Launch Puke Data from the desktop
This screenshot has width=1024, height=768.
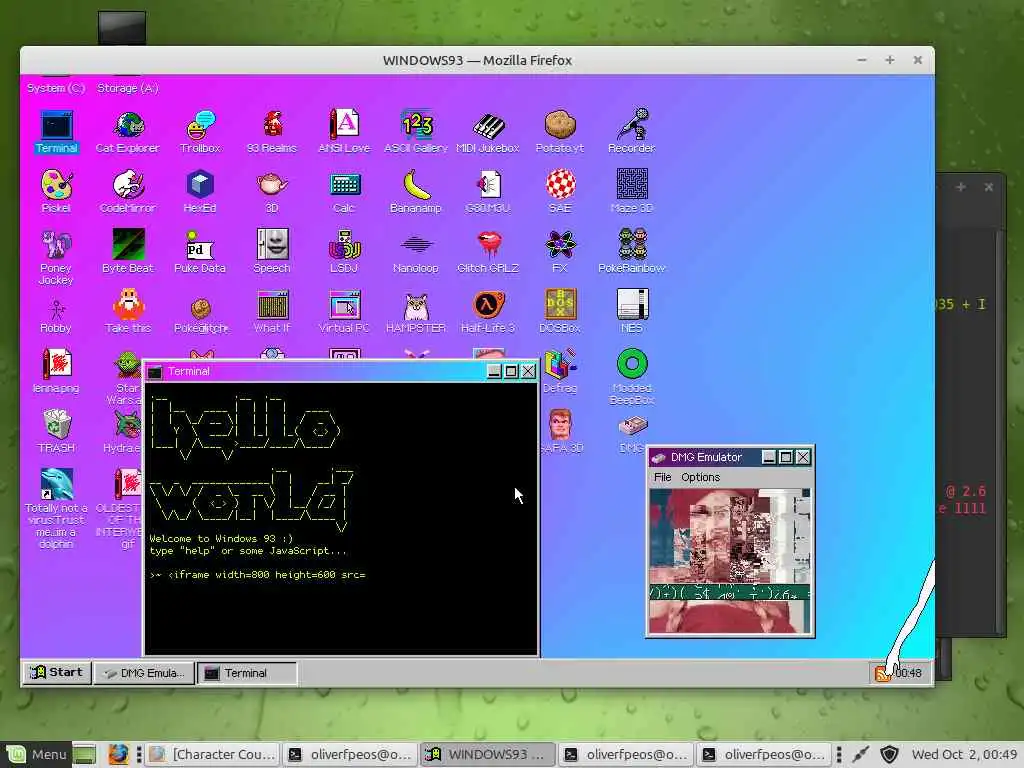[200, 251]
